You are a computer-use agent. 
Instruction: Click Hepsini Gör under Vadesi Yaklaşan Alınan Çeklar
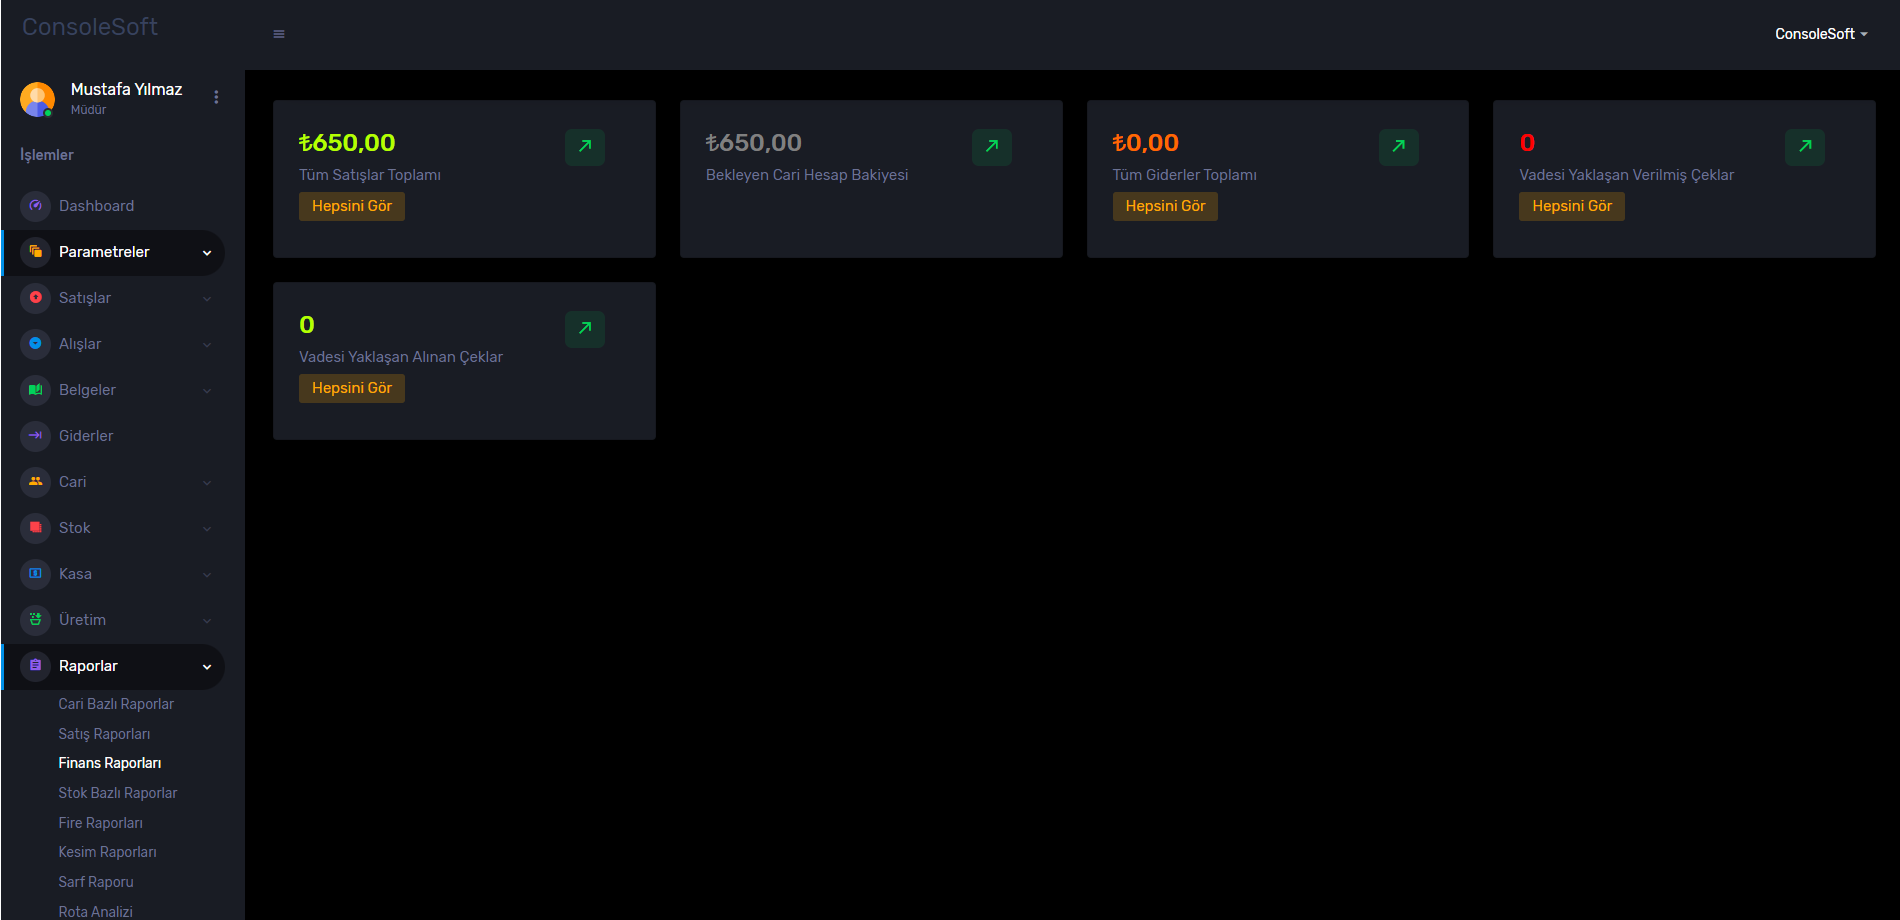pyautogui.click(x=352, y=388)
